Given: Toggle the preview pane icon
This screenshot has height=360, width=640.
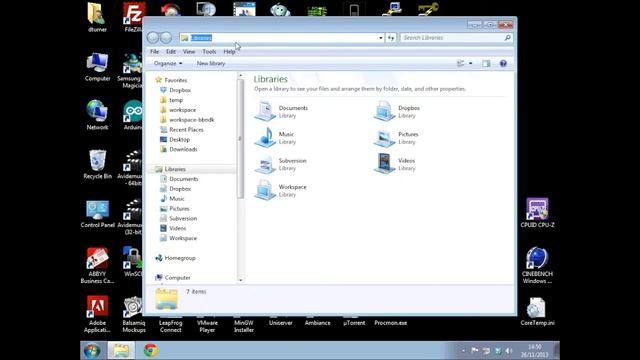Looking at the screenshot, I should (x=486, y=63).
